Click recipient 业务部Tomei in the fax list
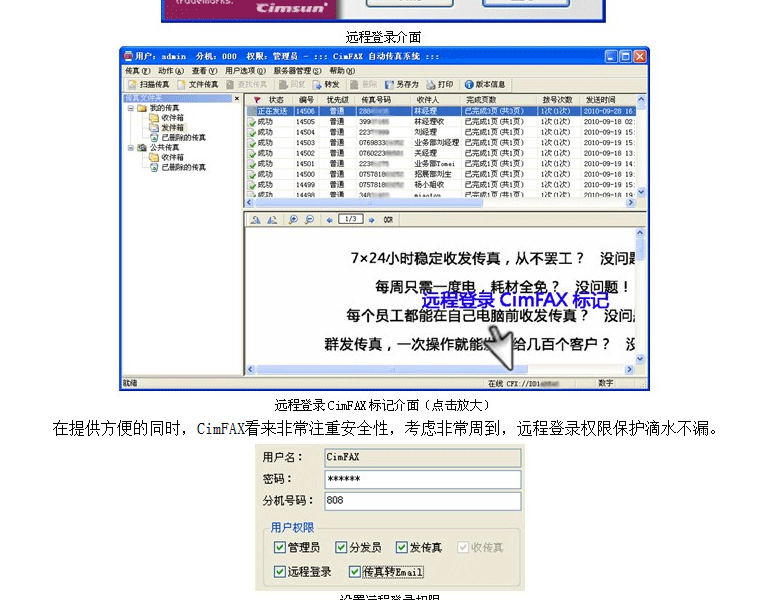This screenshot has width=760, height=600. click(434, 164)
